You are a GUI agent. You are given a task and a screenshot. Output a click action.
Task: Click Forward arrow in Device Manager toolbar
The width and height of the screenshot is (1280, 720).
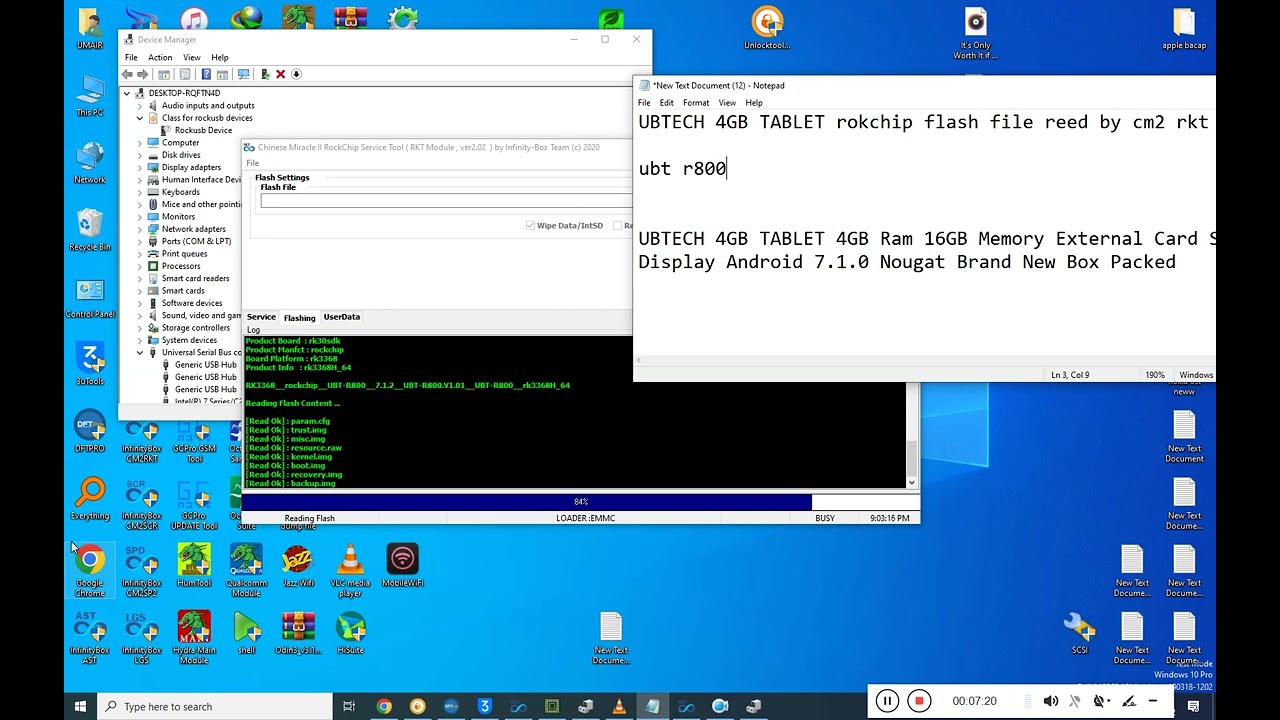143,74
